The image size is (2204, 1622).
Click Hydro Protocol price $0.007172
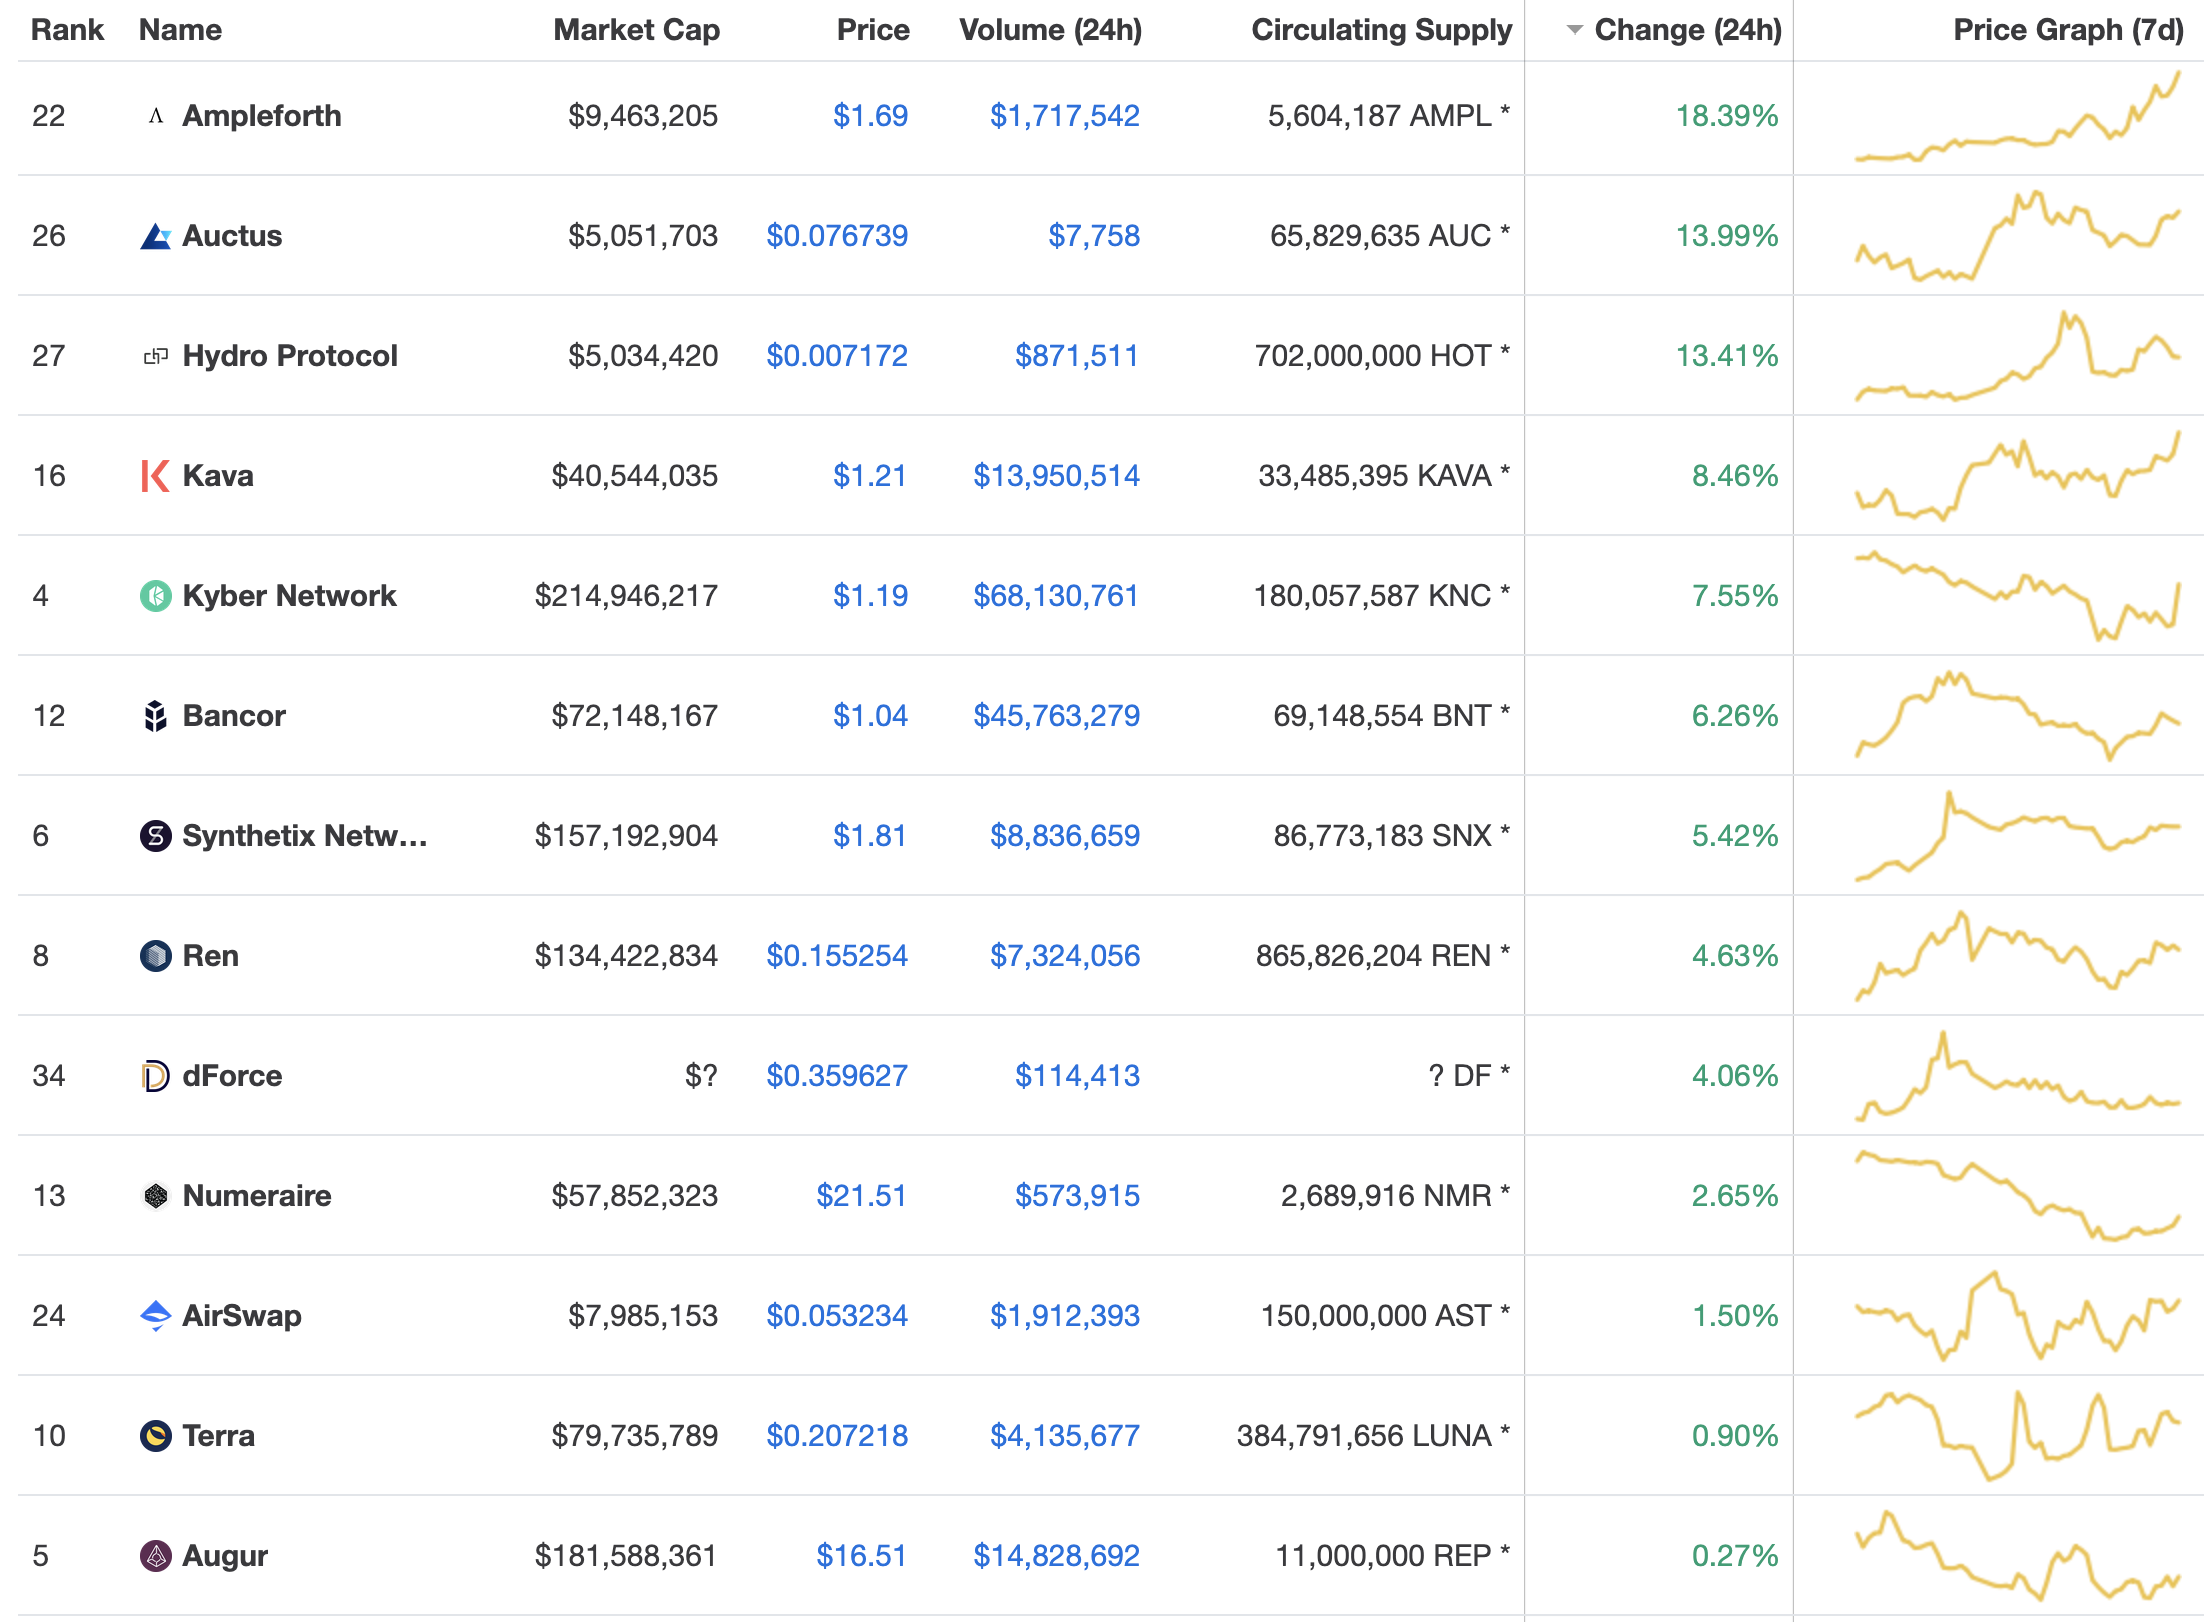(x=837, y=356)
